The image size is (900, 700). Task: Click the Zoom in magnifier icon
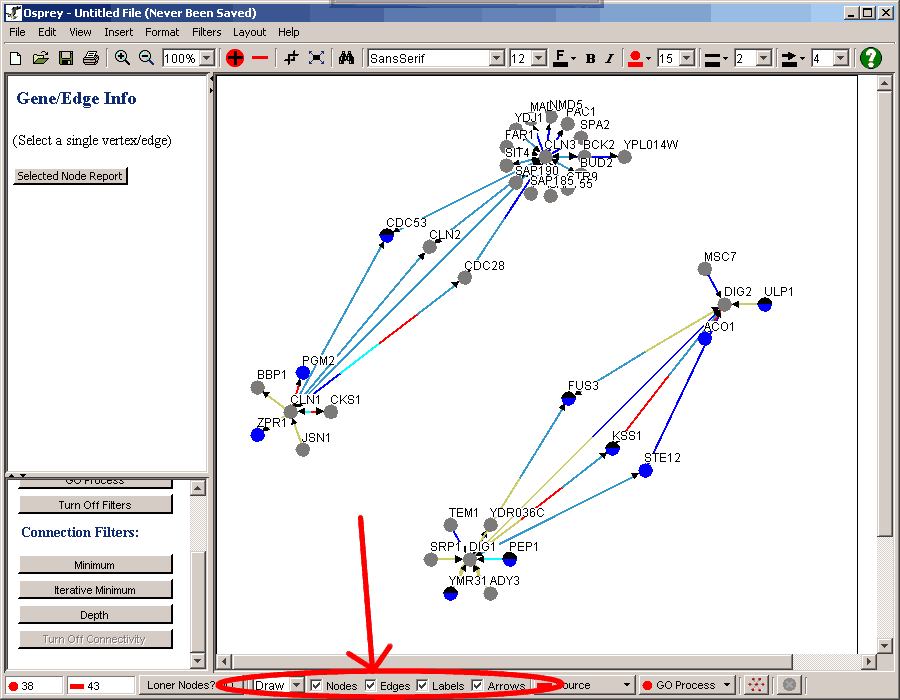coord(122,58)
